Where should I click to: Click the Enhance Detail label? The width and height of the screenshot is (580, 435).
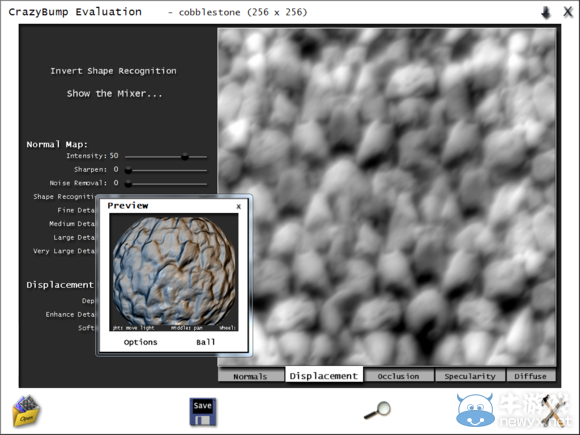[70, 314]
